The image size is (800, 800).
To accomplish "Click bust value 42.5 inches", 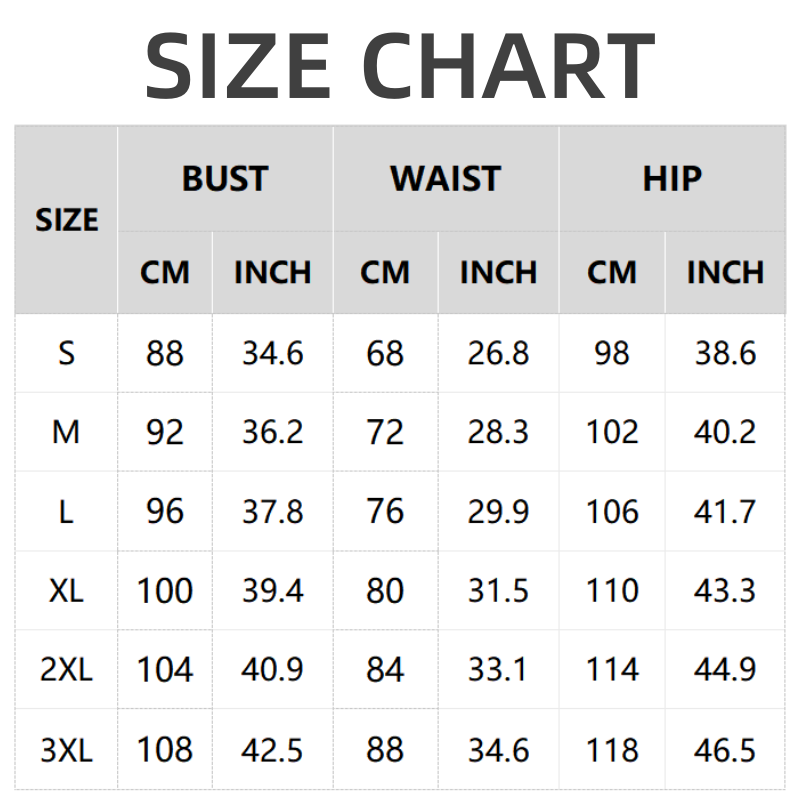I will point(272,749).
